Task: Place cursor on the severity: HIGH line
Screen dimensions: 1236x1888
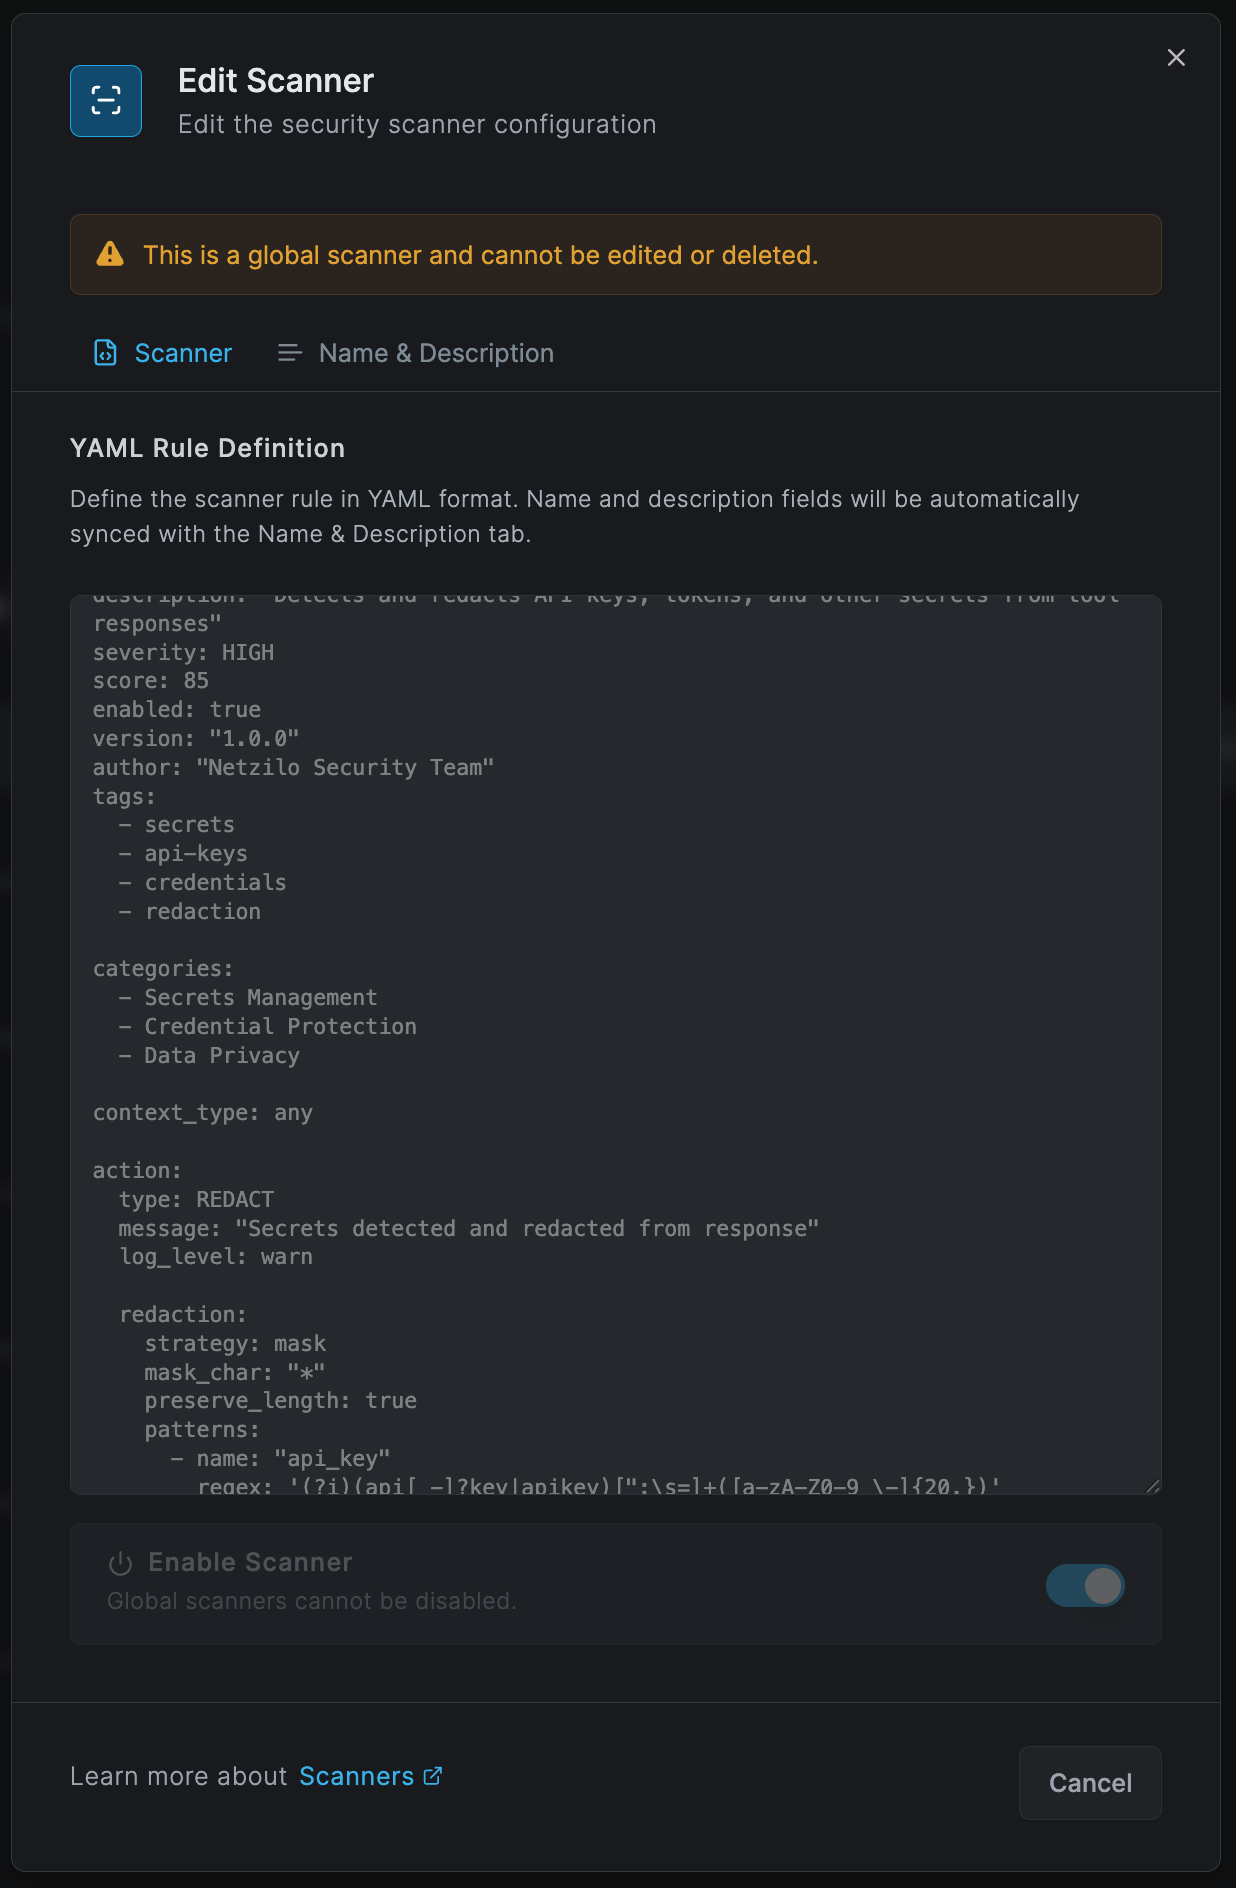Action: pyautogui.click(x=183, y=651)
